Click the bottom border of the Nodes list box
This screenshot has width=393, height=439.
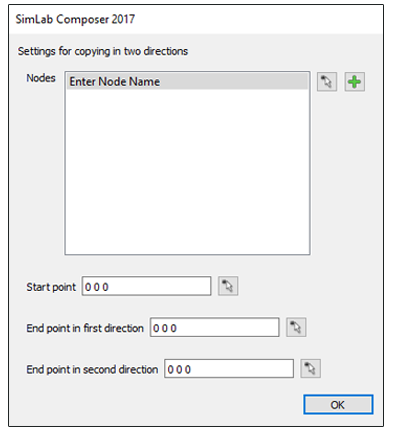[x=187, y=255]
